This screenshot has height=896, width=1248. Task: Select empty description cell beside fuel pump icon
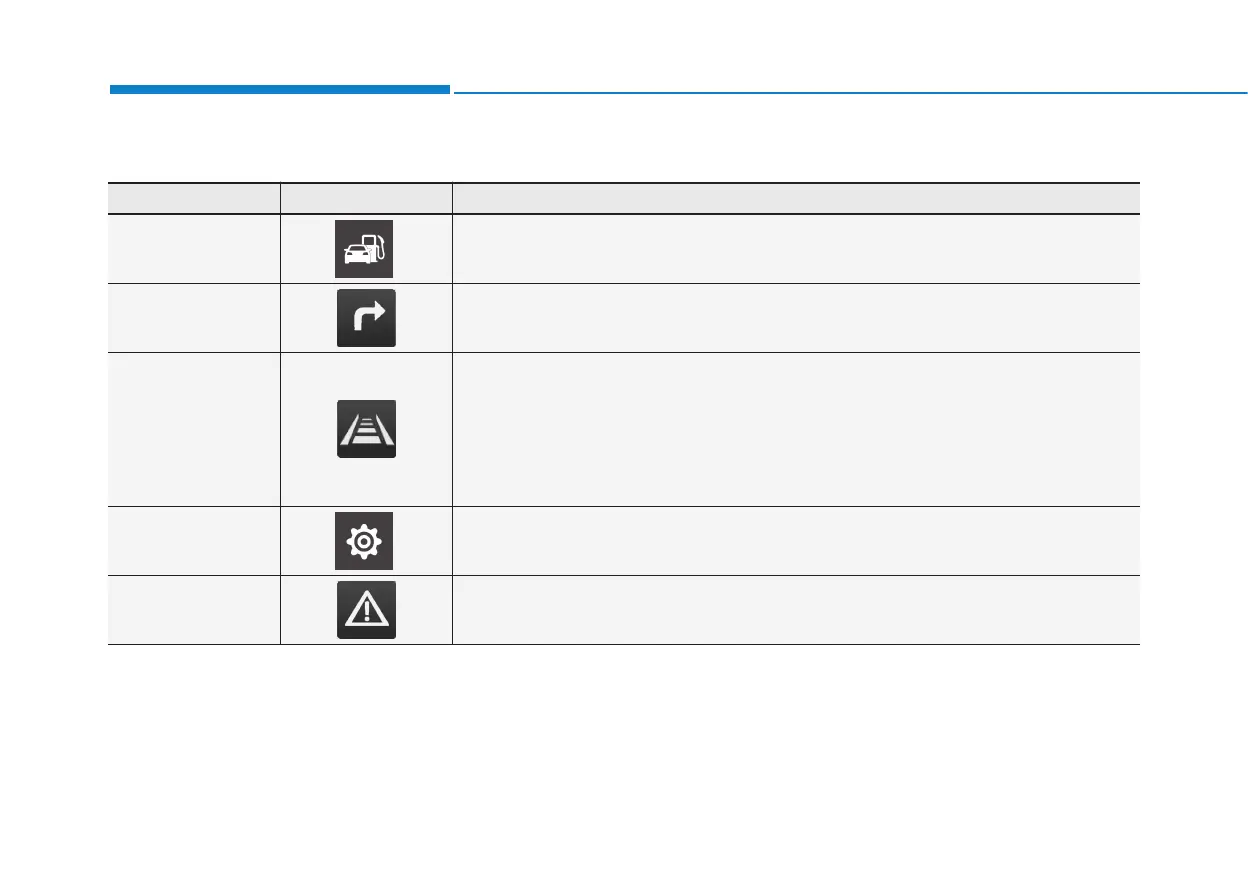pos(796,249)
